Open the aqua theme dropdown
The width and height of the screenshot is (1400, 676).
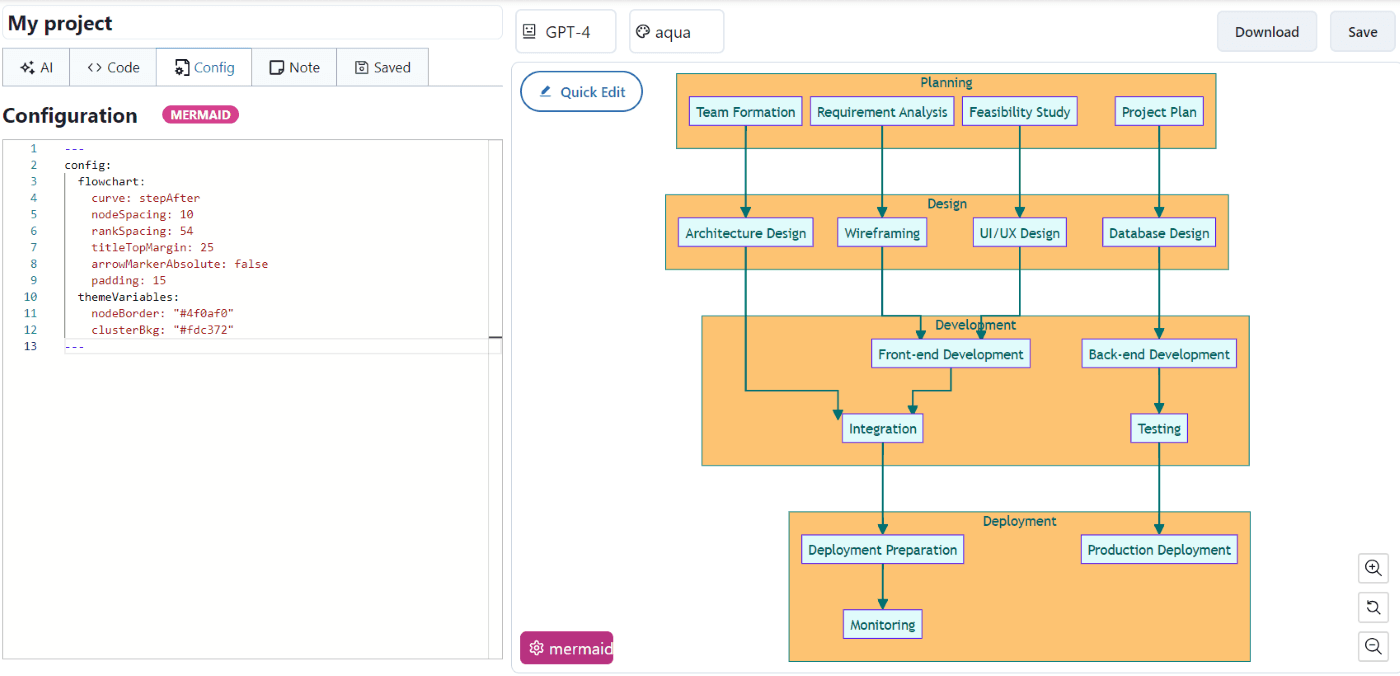tap(676, 31)
